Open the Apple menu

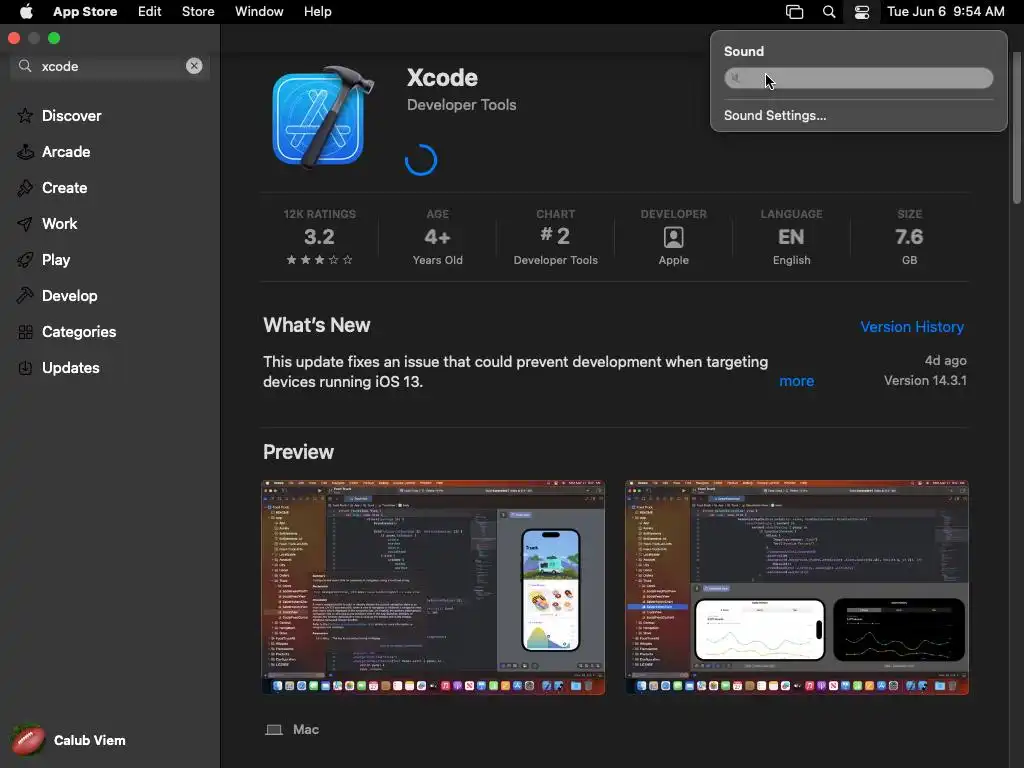[x=26, y=12]
